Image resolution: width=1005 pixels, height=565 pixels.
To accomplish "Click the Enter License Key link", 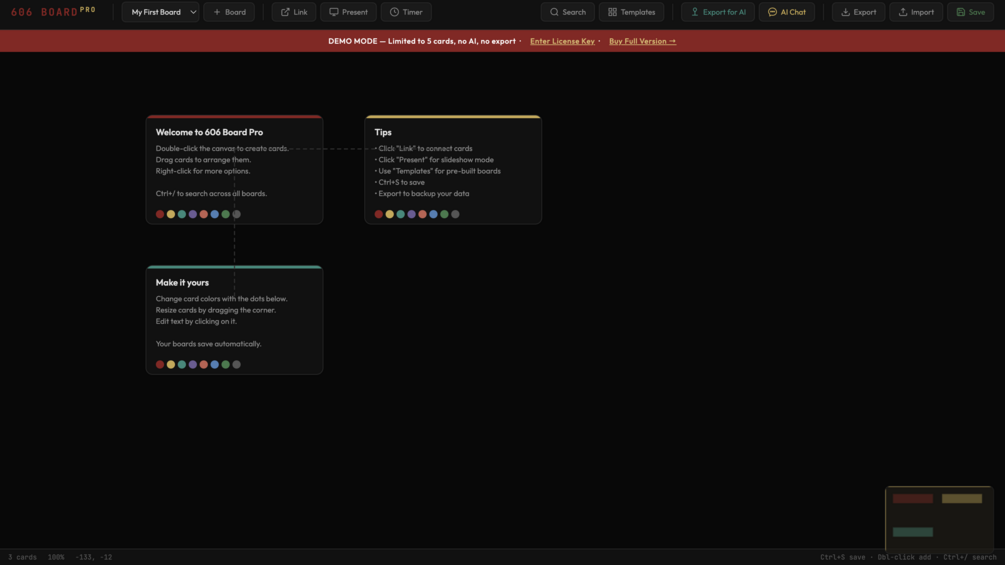I will (x=562, y=41).
